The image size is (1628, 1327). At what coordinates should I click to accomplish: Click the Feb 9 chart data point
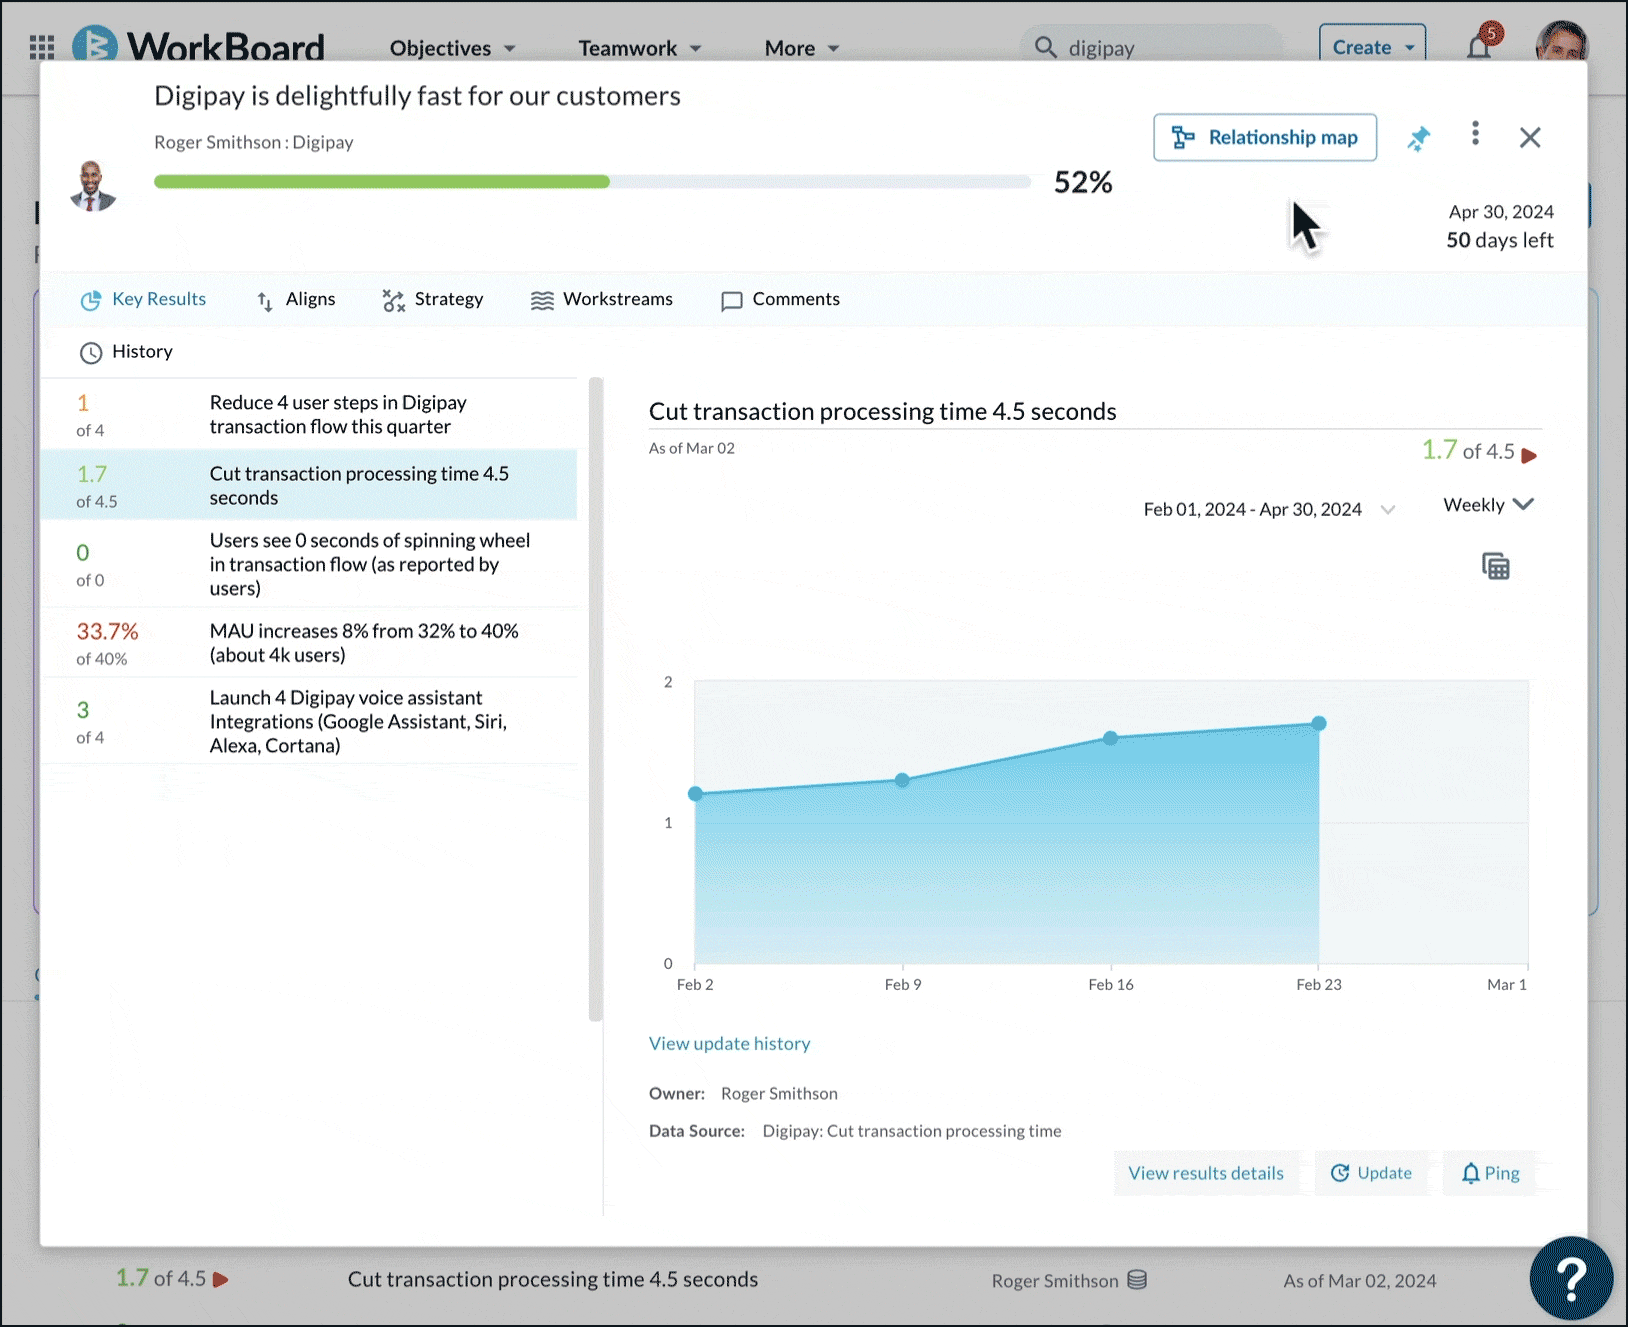pyautogui.click(x=902, y=780)
